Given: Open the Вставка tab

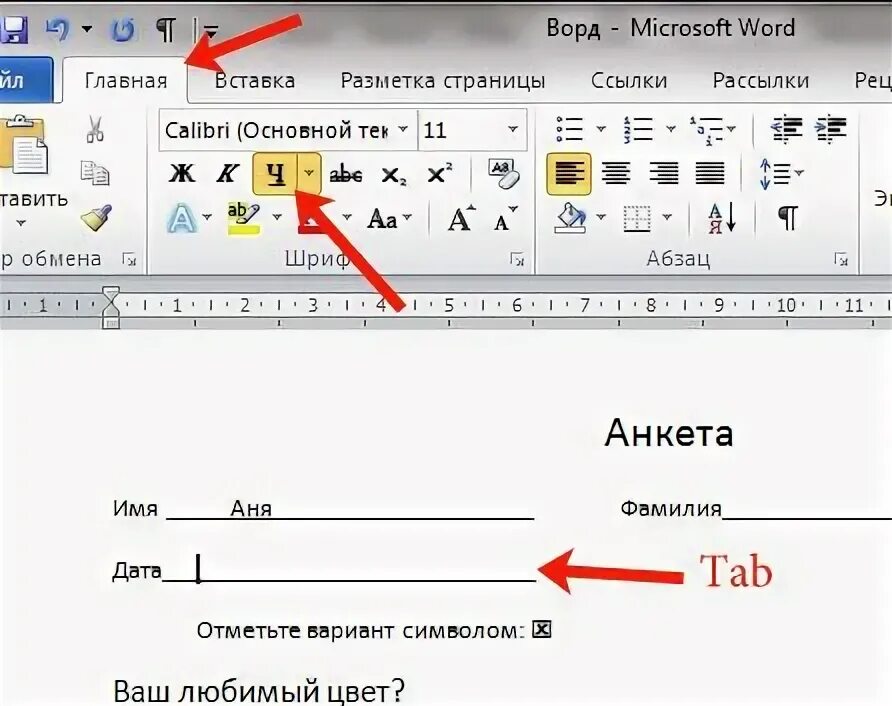Looking at the screenshot, I should (x=255, y=81).
